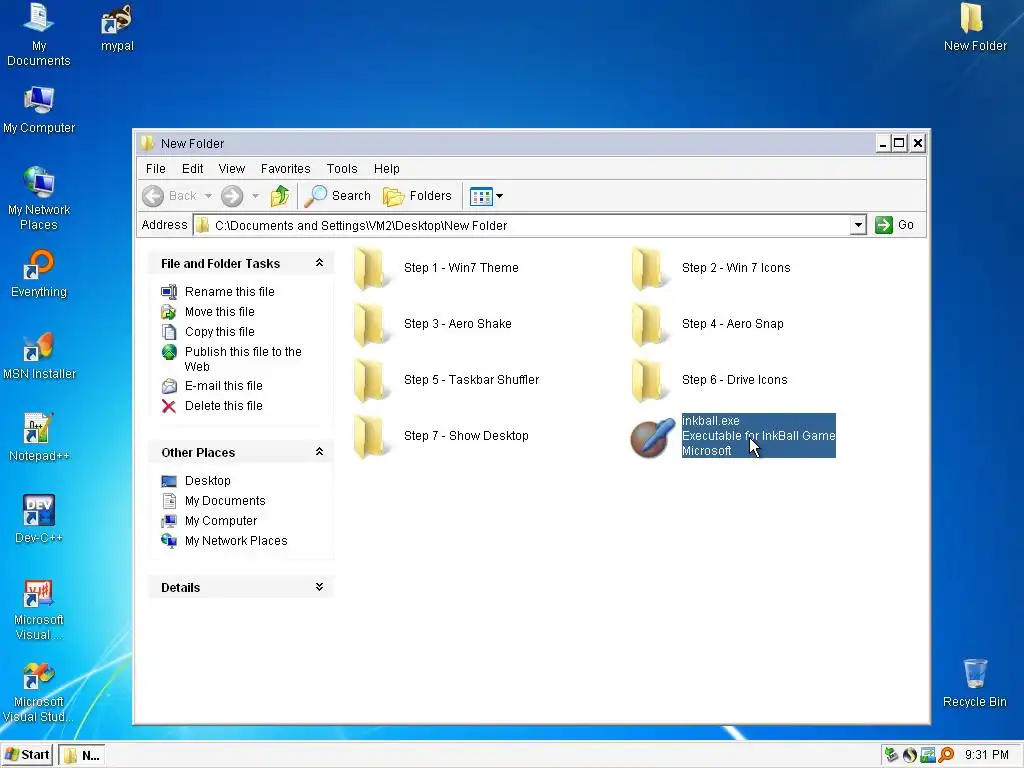Open the Favorites menu
This screenshot has width=1024, height=768.
tap(285, 168)
